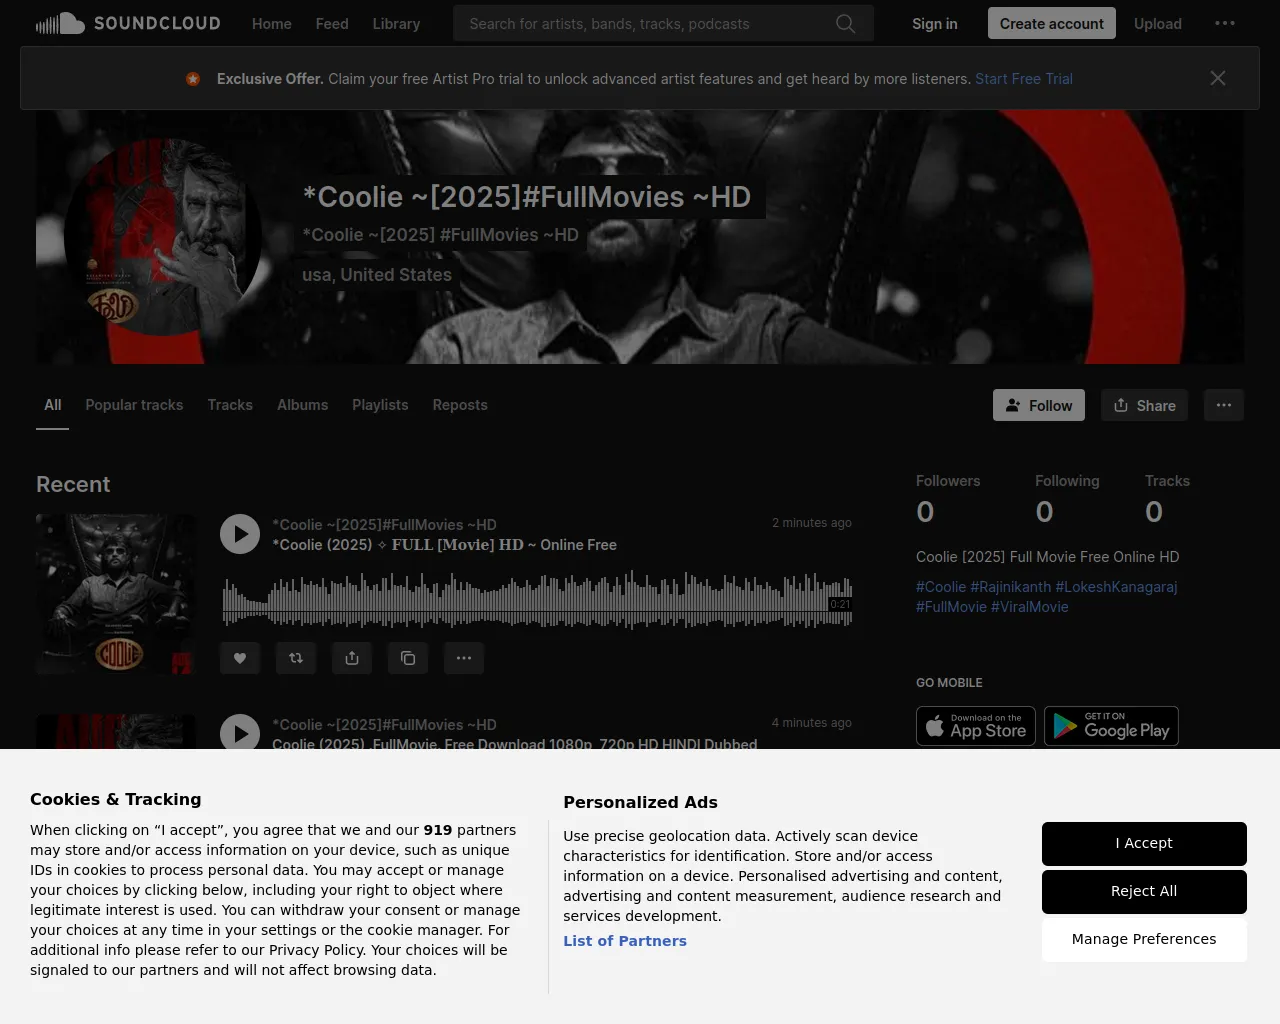Like the FULL [Movie] HD track
Viewport: 1280px width, 1024px height.
click(x=240, y=658)
